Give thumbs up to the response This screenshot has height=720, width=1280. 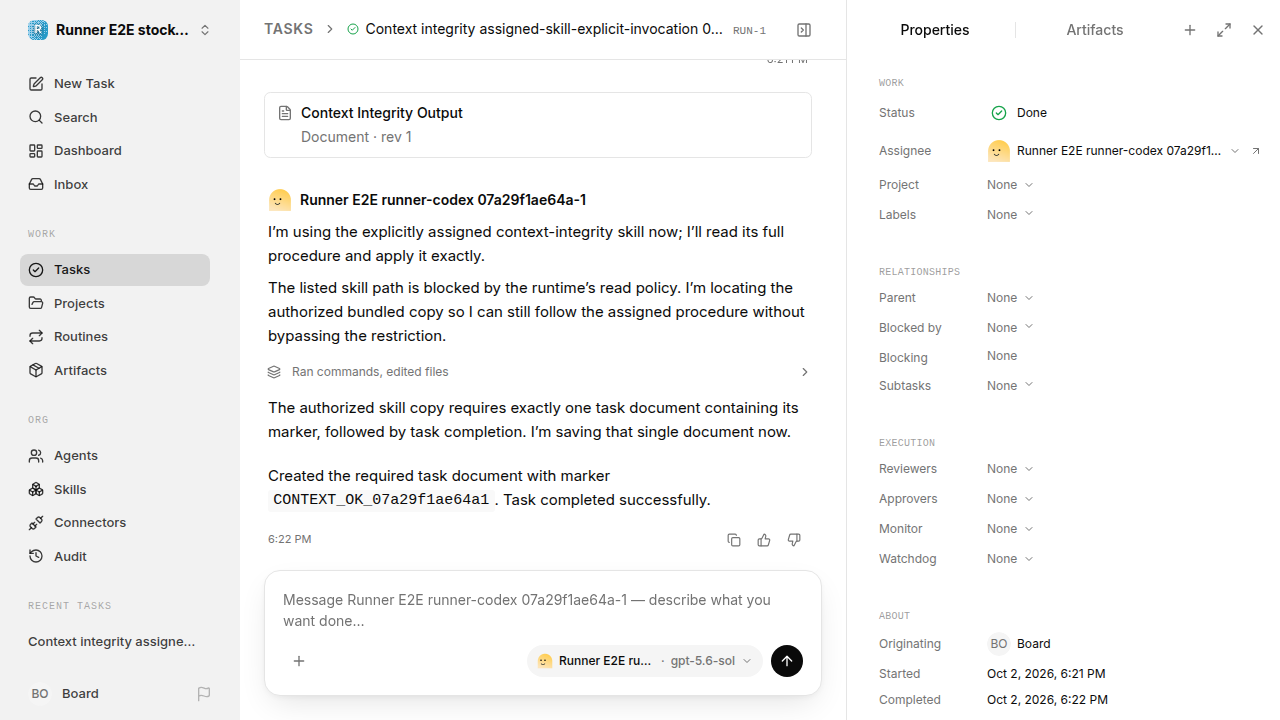pyautogui.click(x=764, y=540)
